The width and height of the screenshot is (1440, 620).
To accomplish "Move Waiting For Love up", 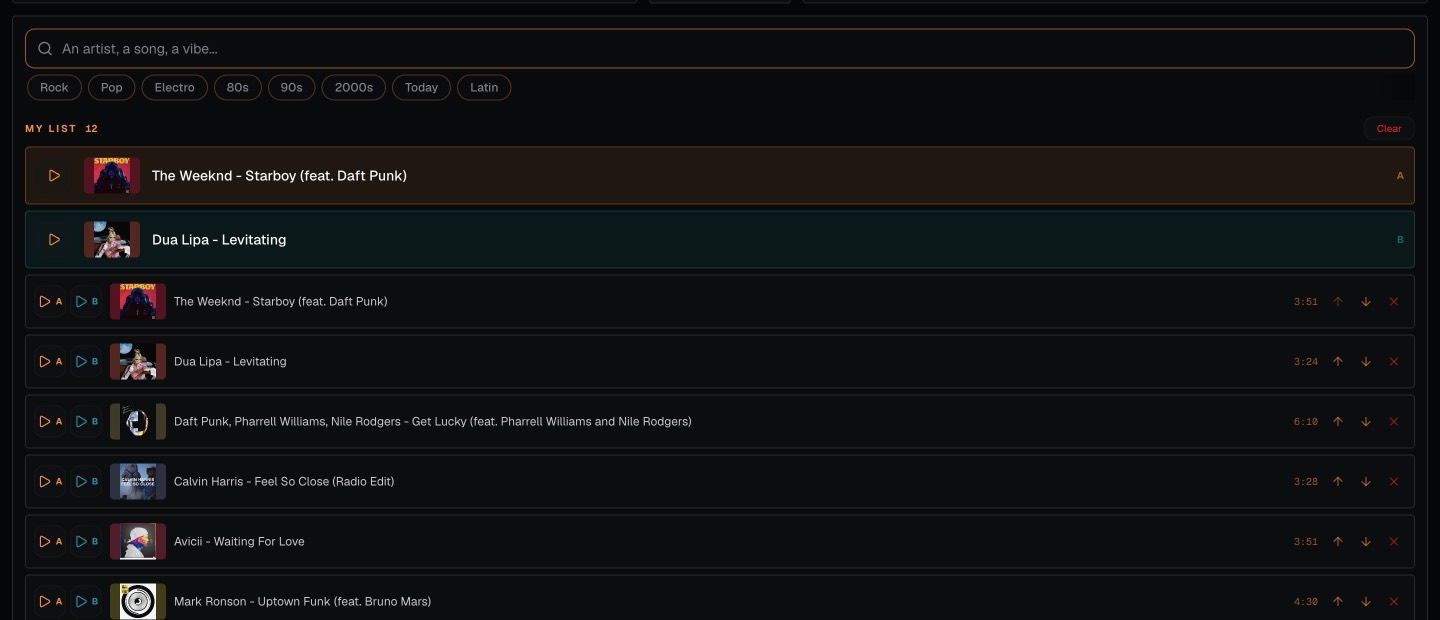I will tap(1338, 542).
